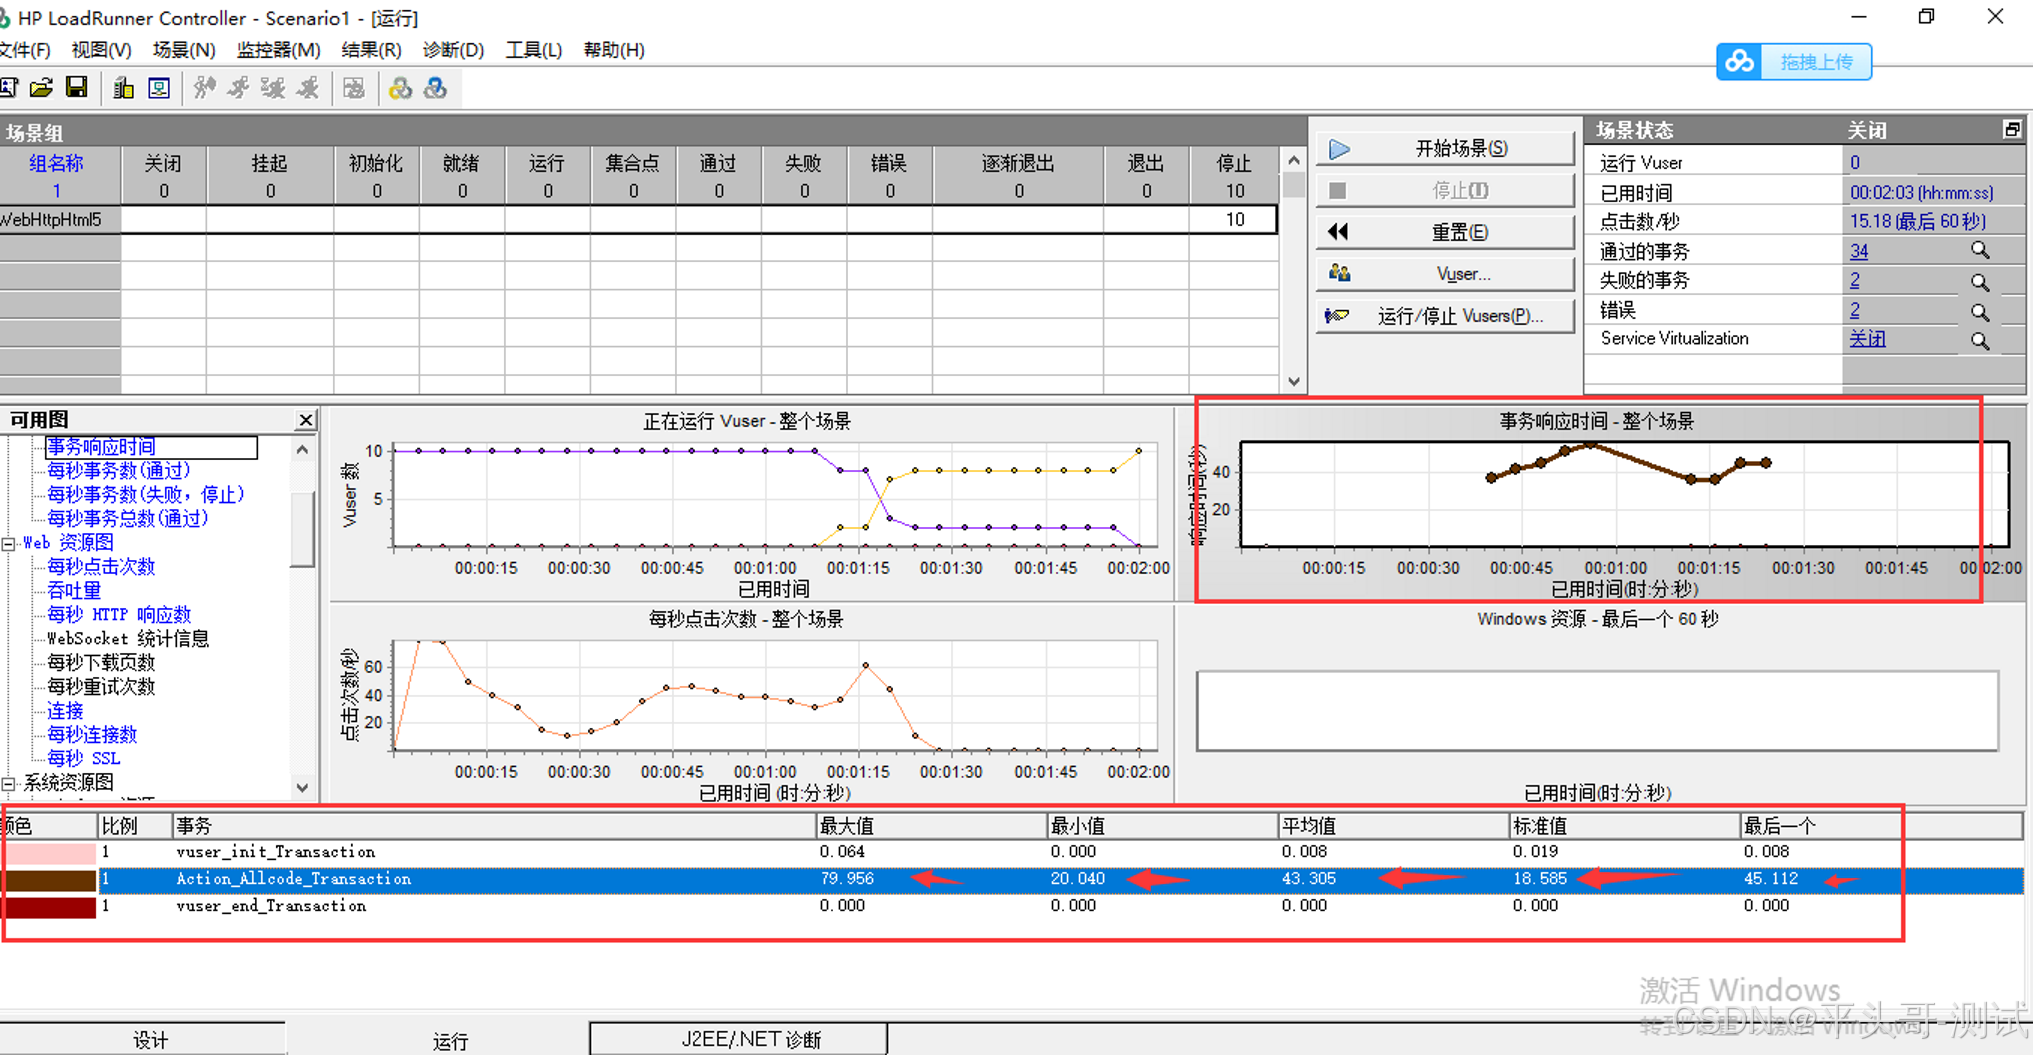
Task: Collapse the 系统资源图 tree node
Action: [8, 783]
